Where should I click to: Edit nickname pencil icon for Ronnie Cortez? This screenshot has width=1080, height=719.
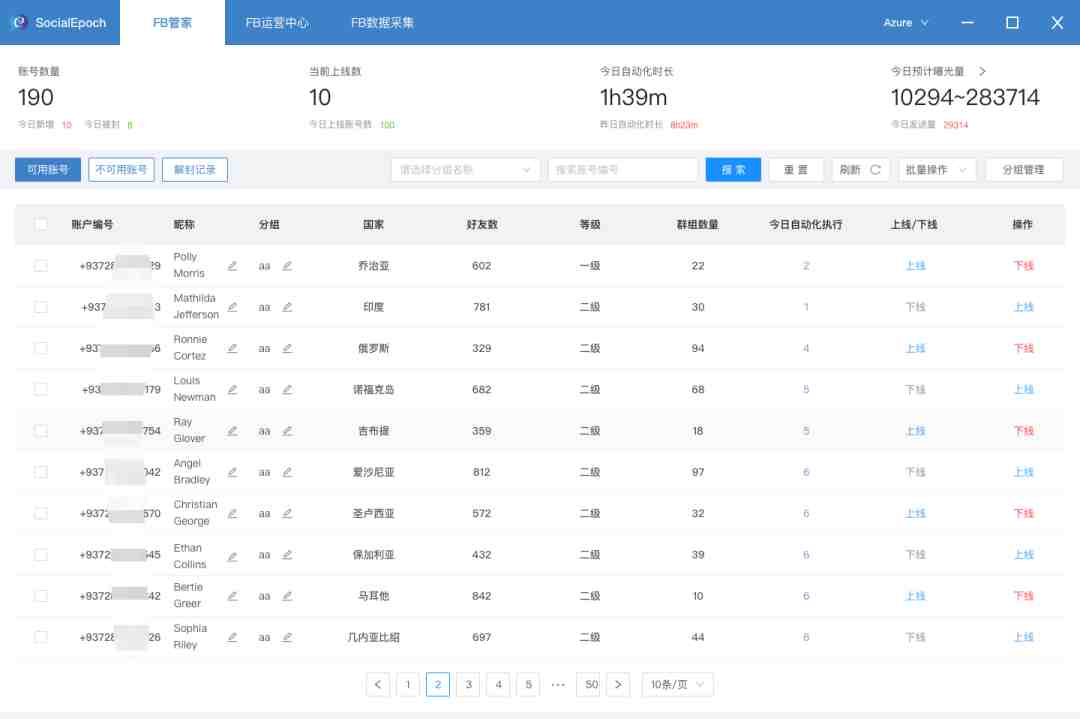click(x=232, y=348)
